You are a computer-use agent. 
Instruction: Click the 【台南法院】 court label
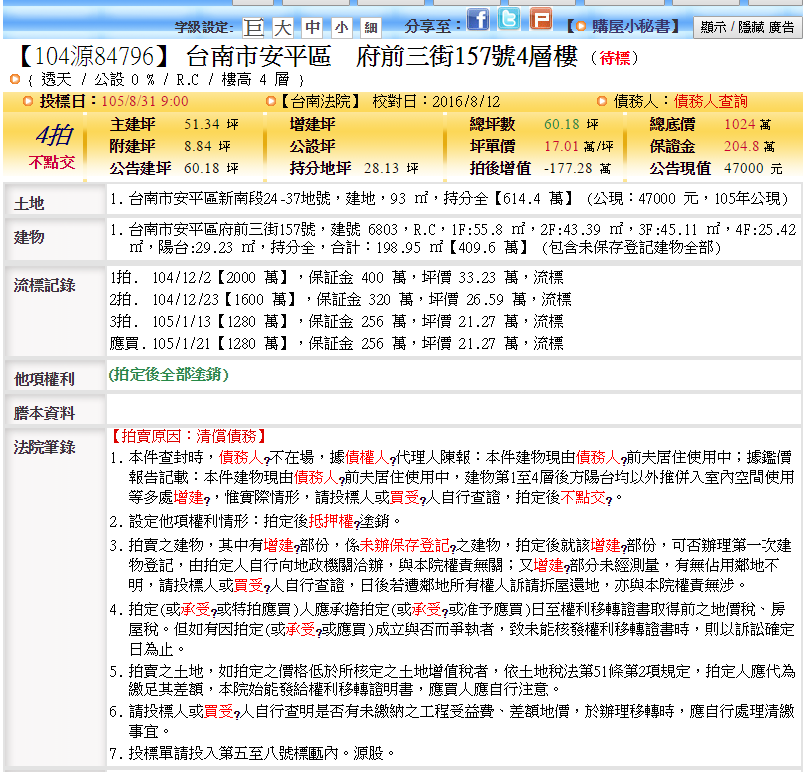pyautogui.click(x=320, y=101)
